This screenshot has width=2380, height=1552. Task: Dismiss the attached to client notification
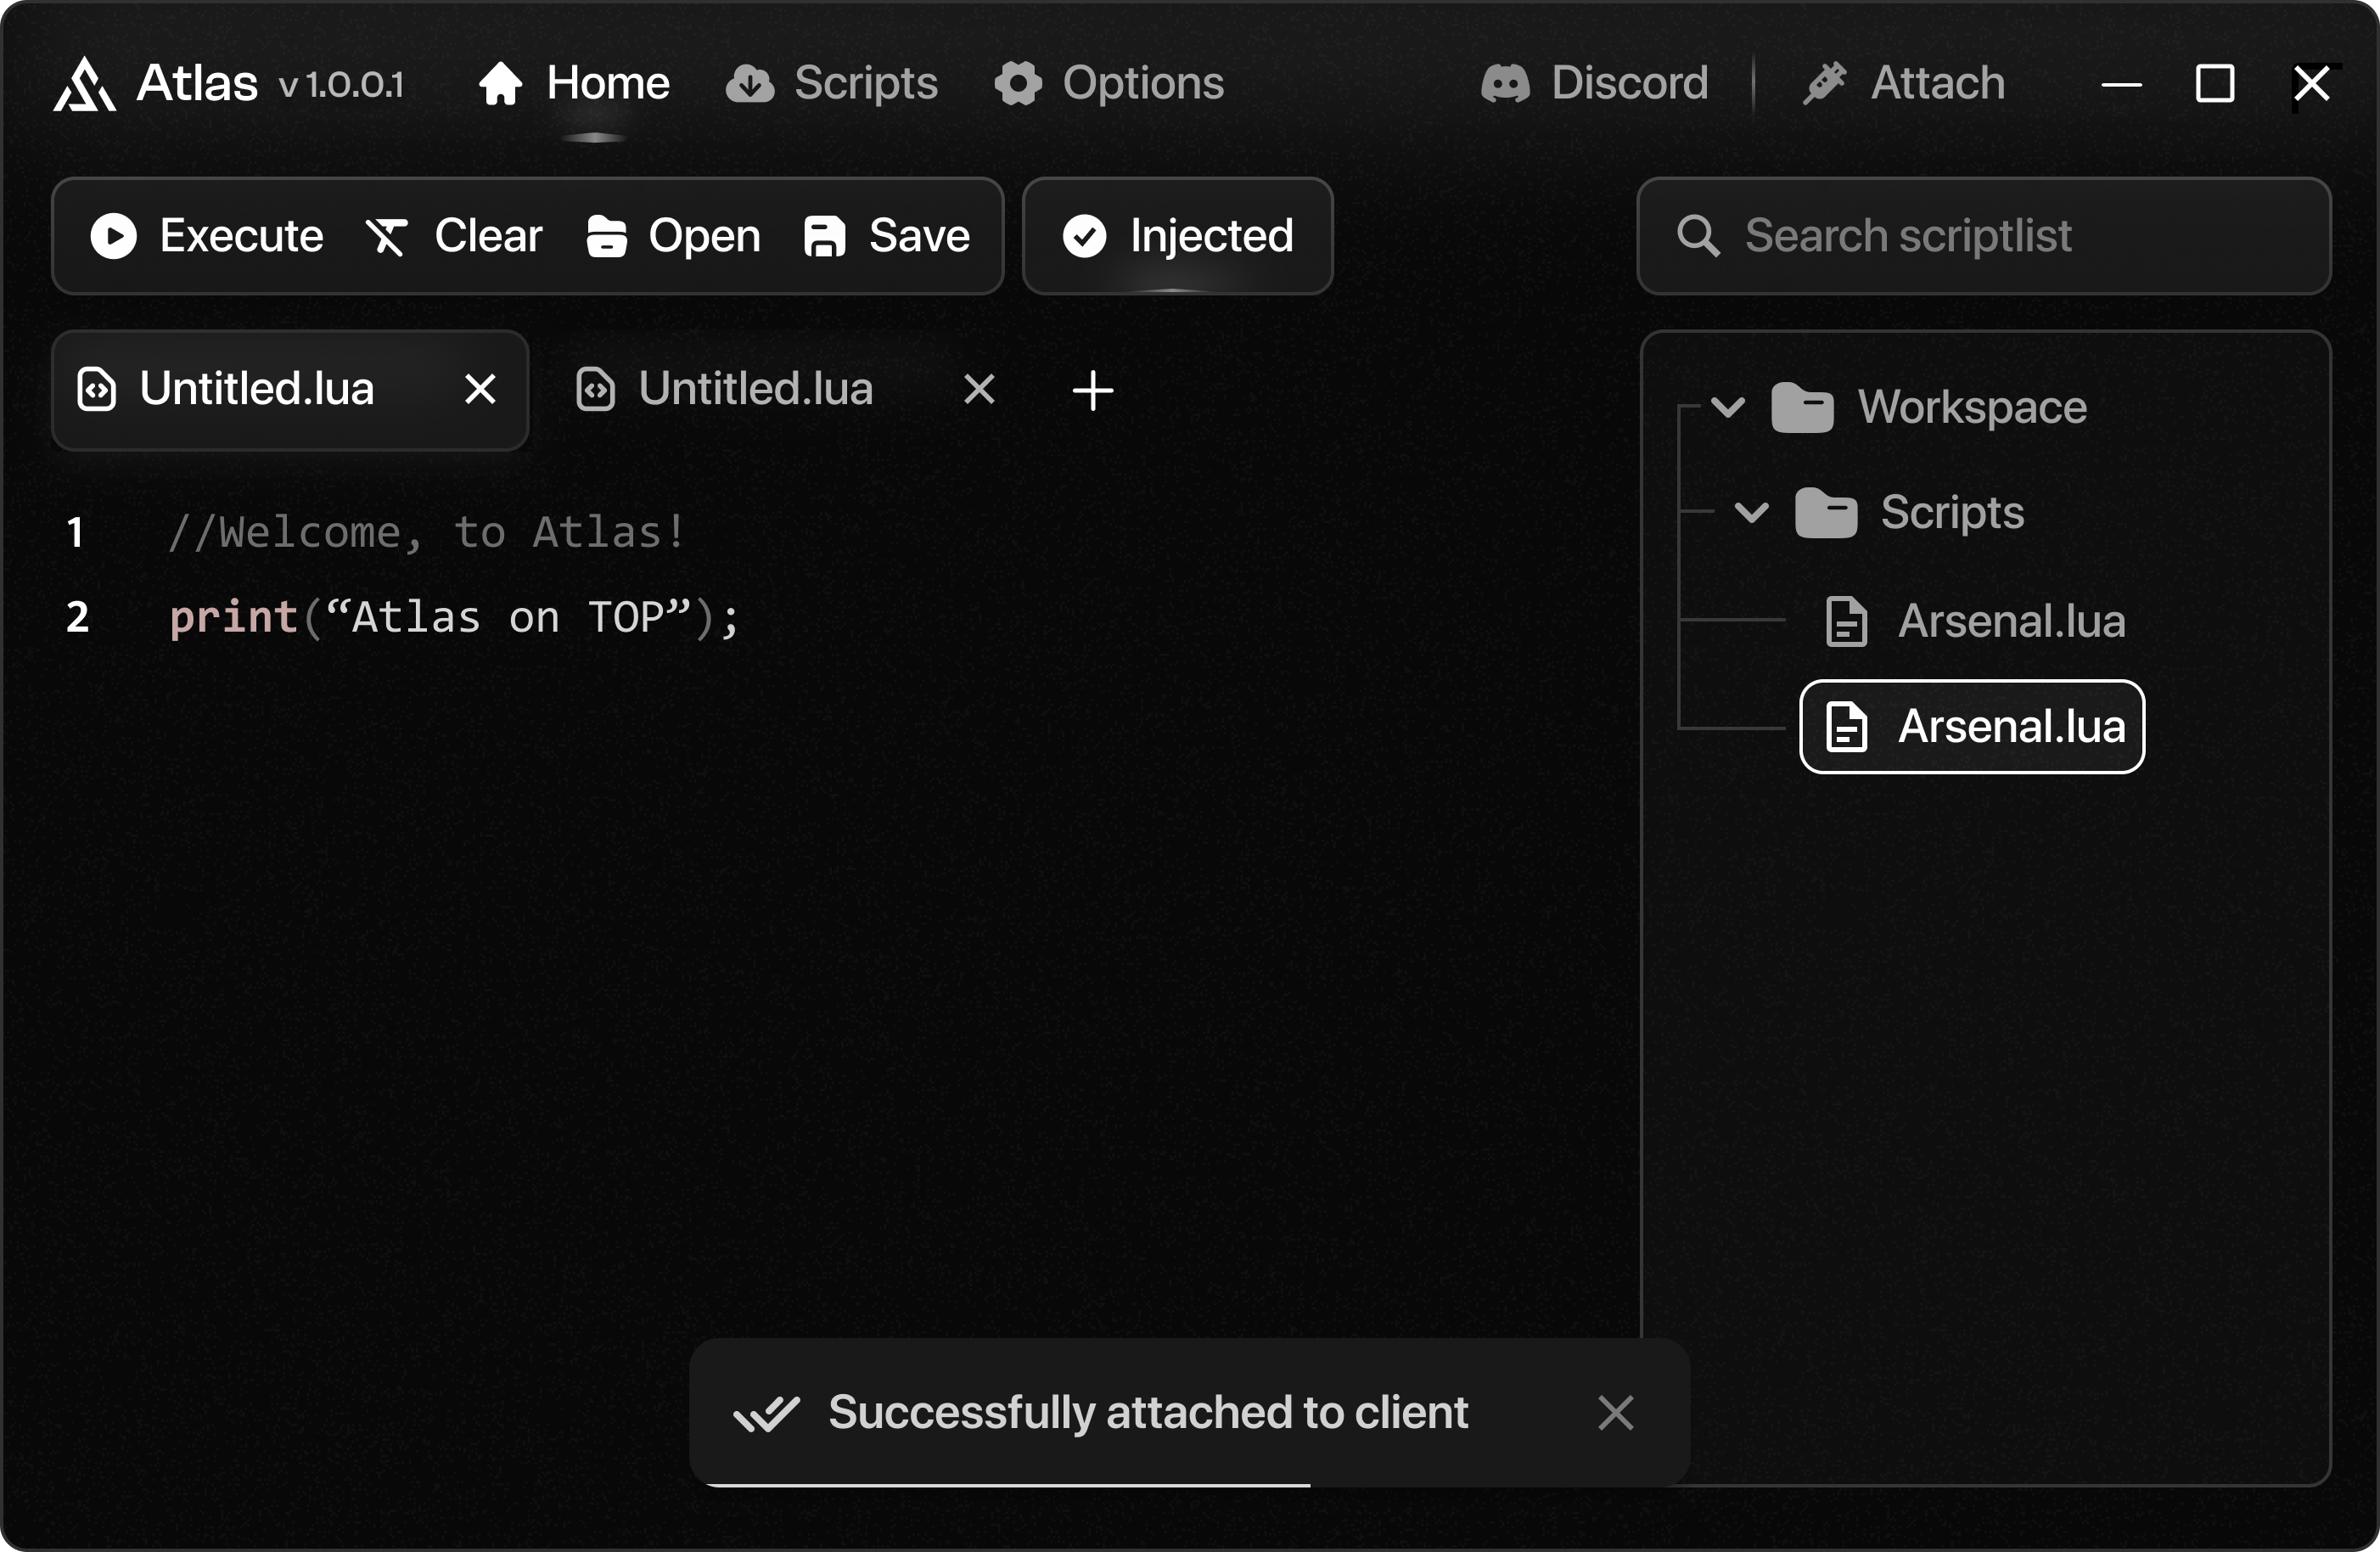pos(1615,1413)
